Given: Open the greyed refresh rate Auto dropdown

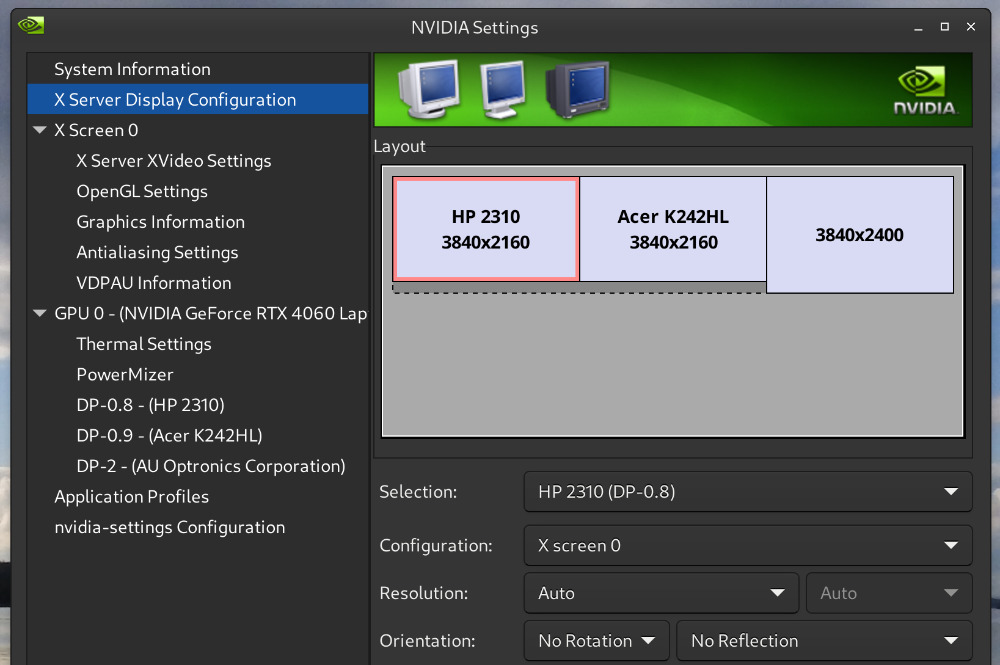Looking at the screenshot, I should (889, 593).
